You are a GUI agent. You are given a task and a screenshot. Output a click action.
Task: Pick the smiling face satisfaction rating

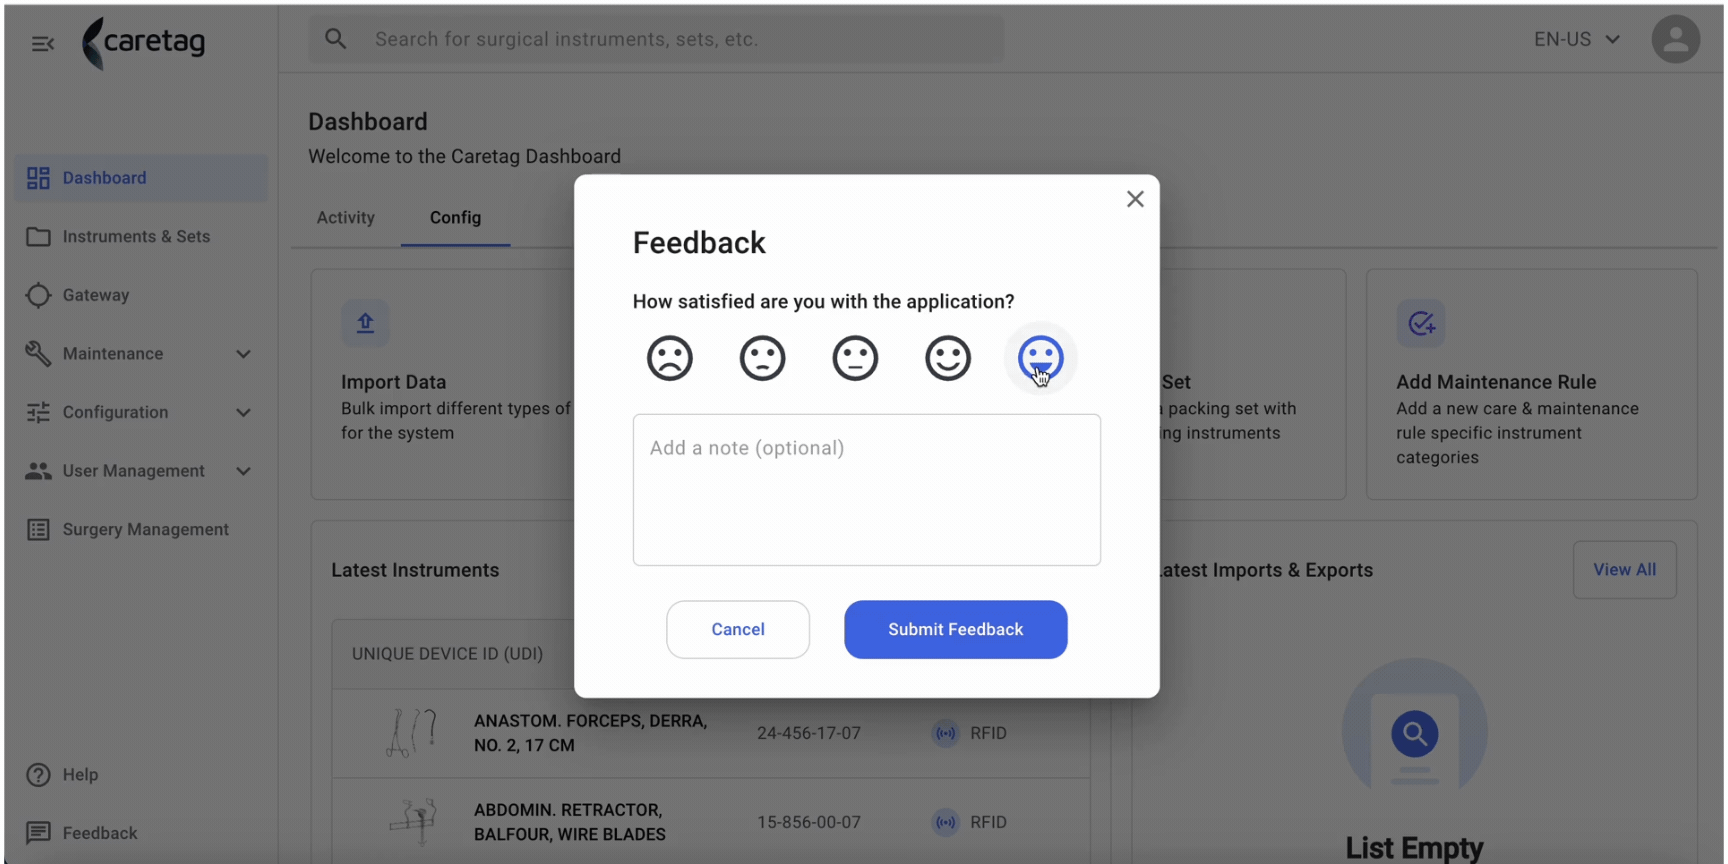pyautogui.click(x=948, y=358)
